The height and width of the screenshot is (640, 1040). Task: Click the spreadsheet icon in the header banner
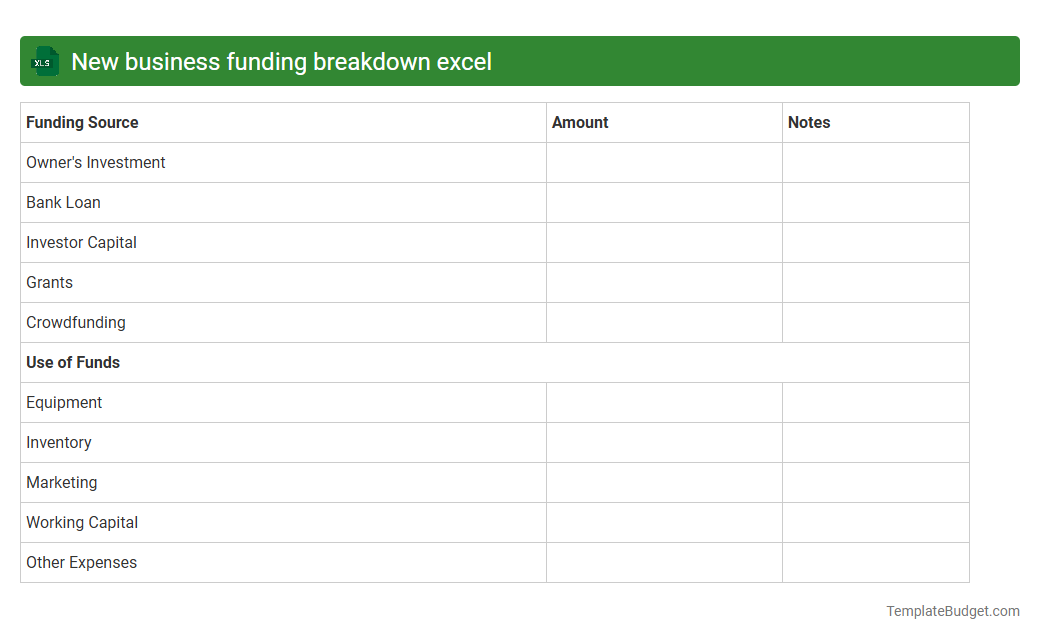click(x=44, y=61)
